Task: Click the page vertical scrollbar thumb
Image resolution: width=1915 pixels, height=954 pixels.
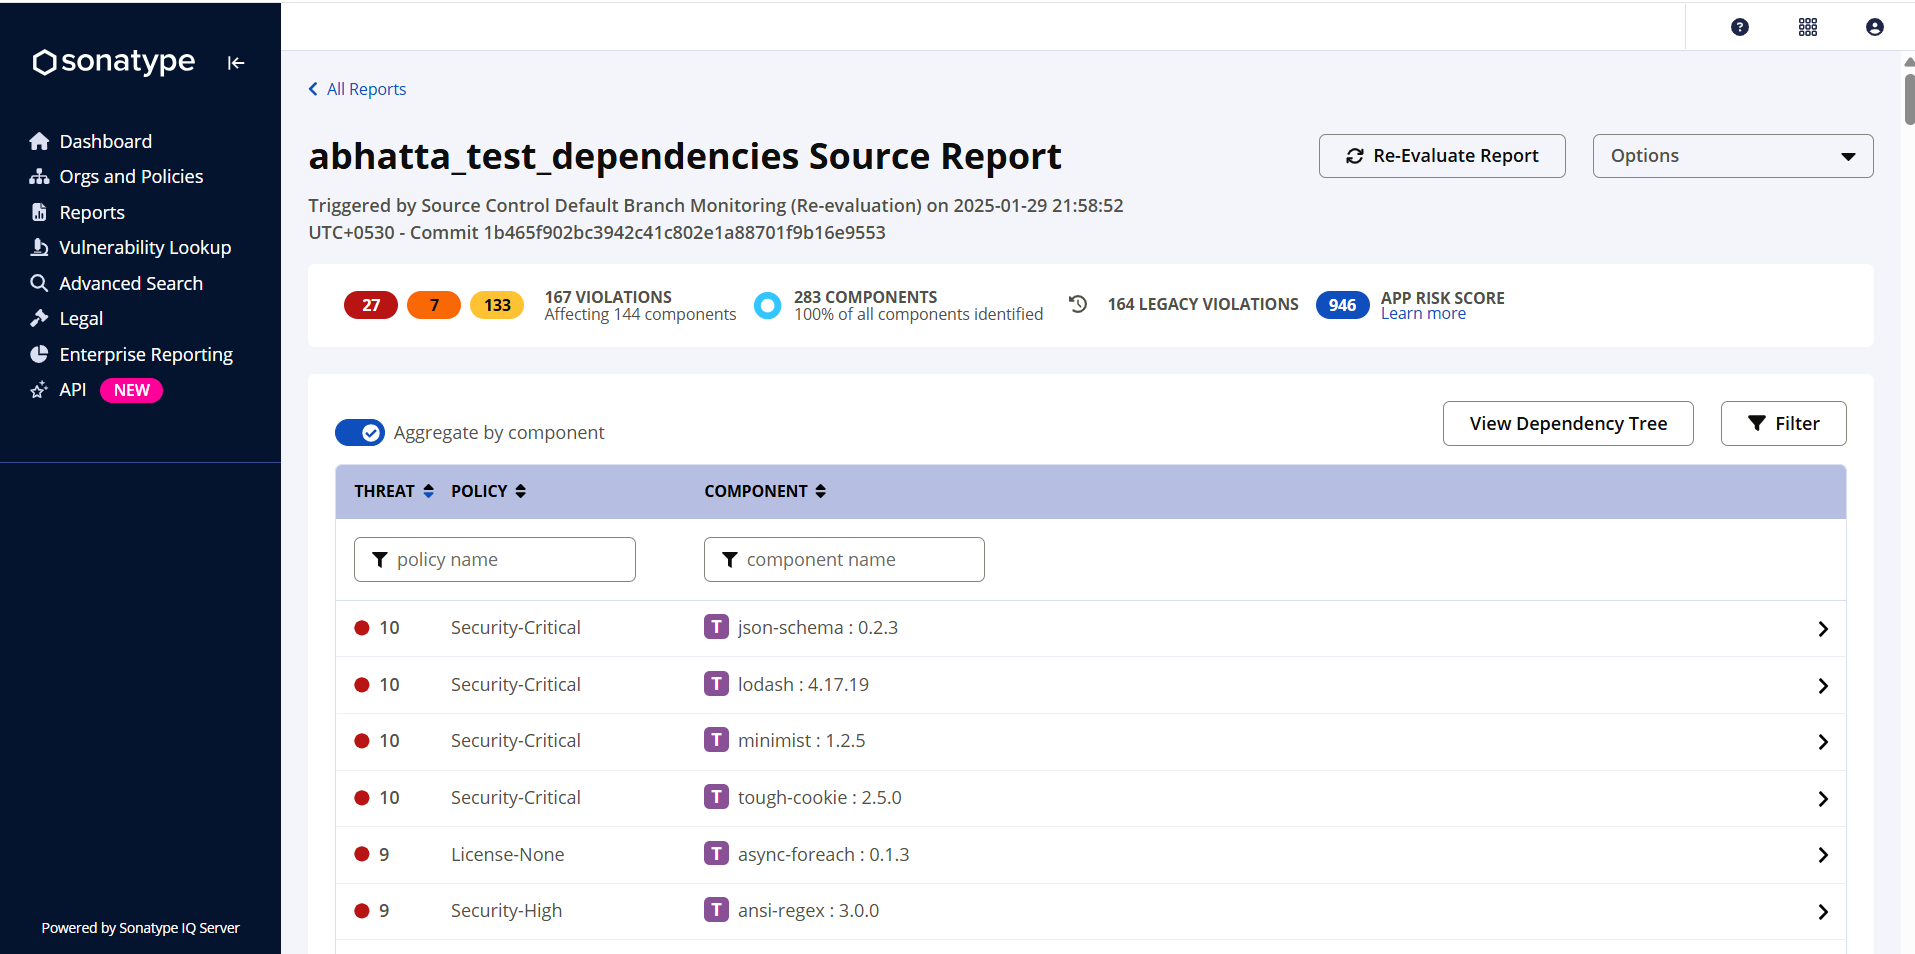Action: click(1909, 99)
